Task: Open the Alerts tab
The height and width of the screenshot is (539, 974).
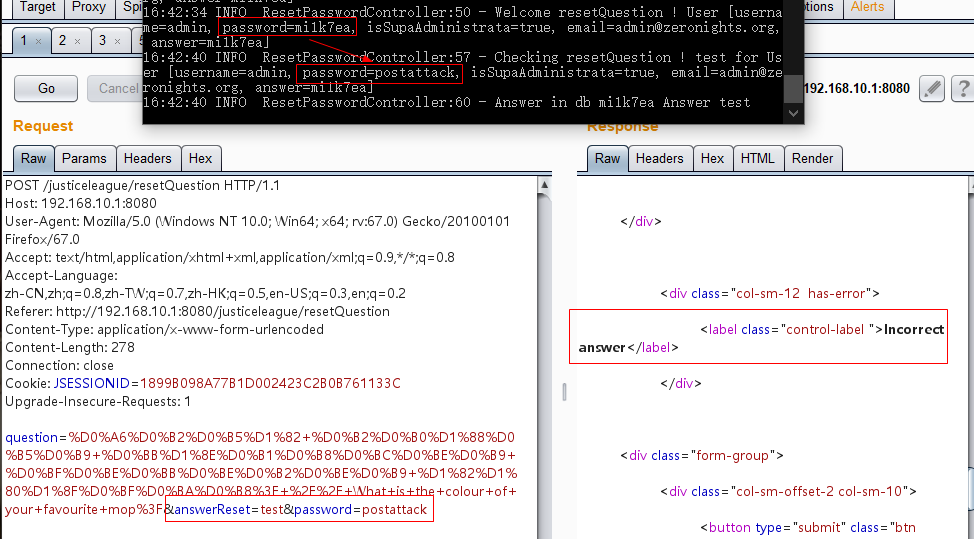Action: [867, 7]
